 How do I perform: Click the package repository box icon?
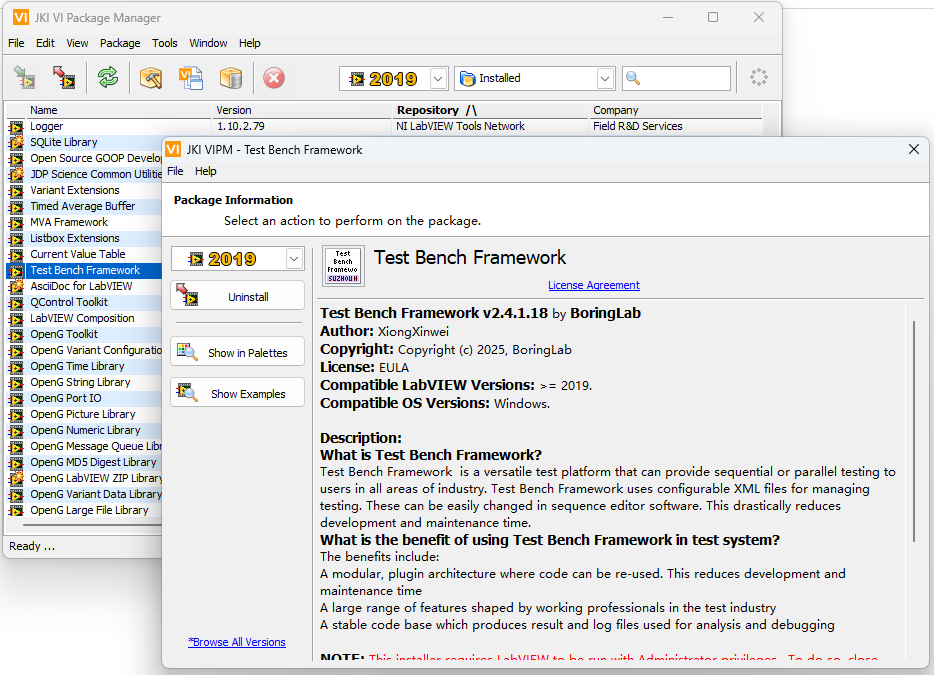[231, 78]
